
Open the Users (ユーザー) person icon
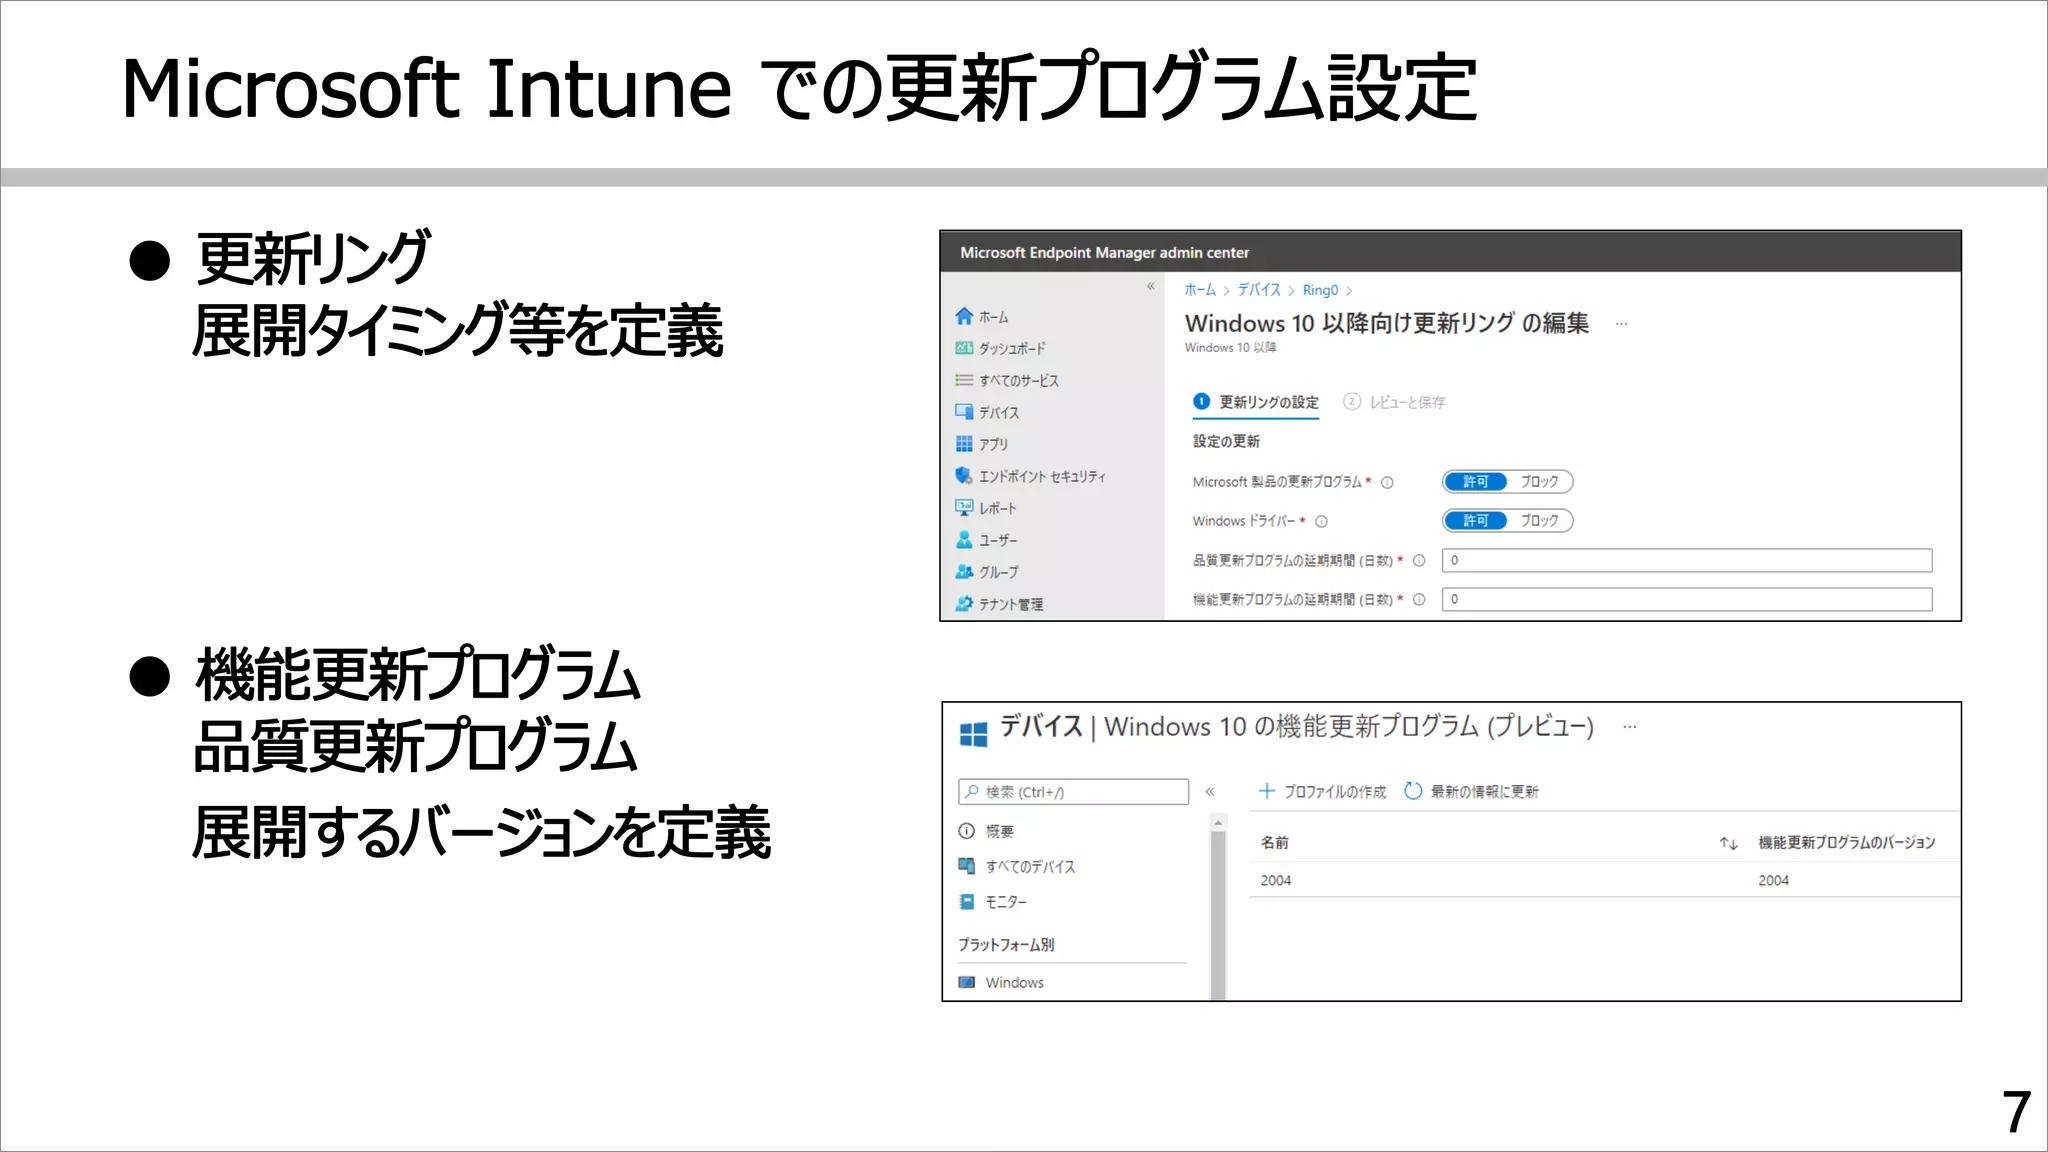(x=964, y=540)
